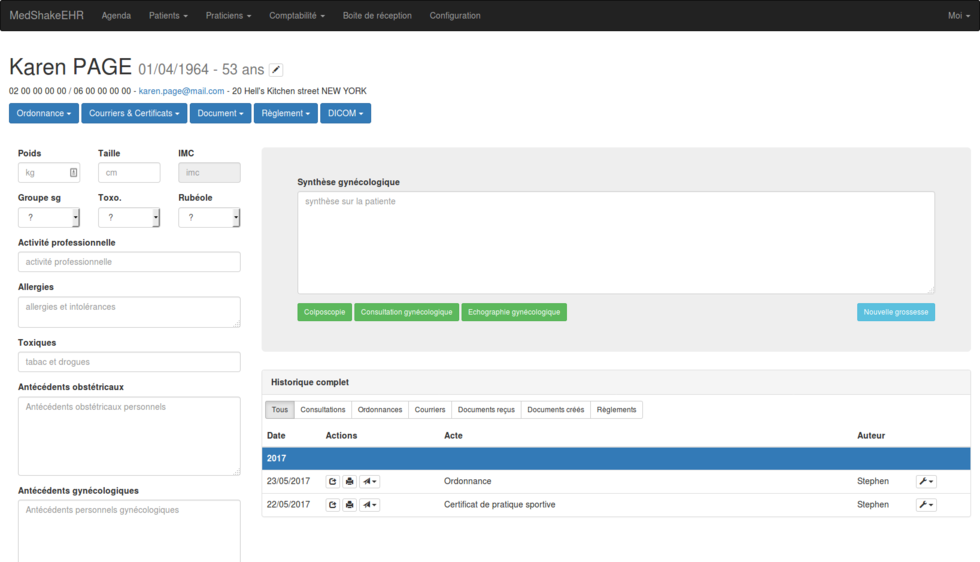The image size is (980, 562).
Task: Print the Ordonnance from 23/05/2017
Action: click(349, 482)
